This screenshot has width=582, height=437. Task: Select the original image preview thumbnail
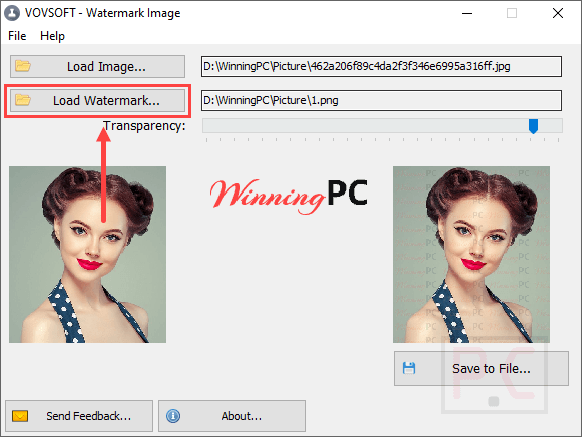click(87, 254)
